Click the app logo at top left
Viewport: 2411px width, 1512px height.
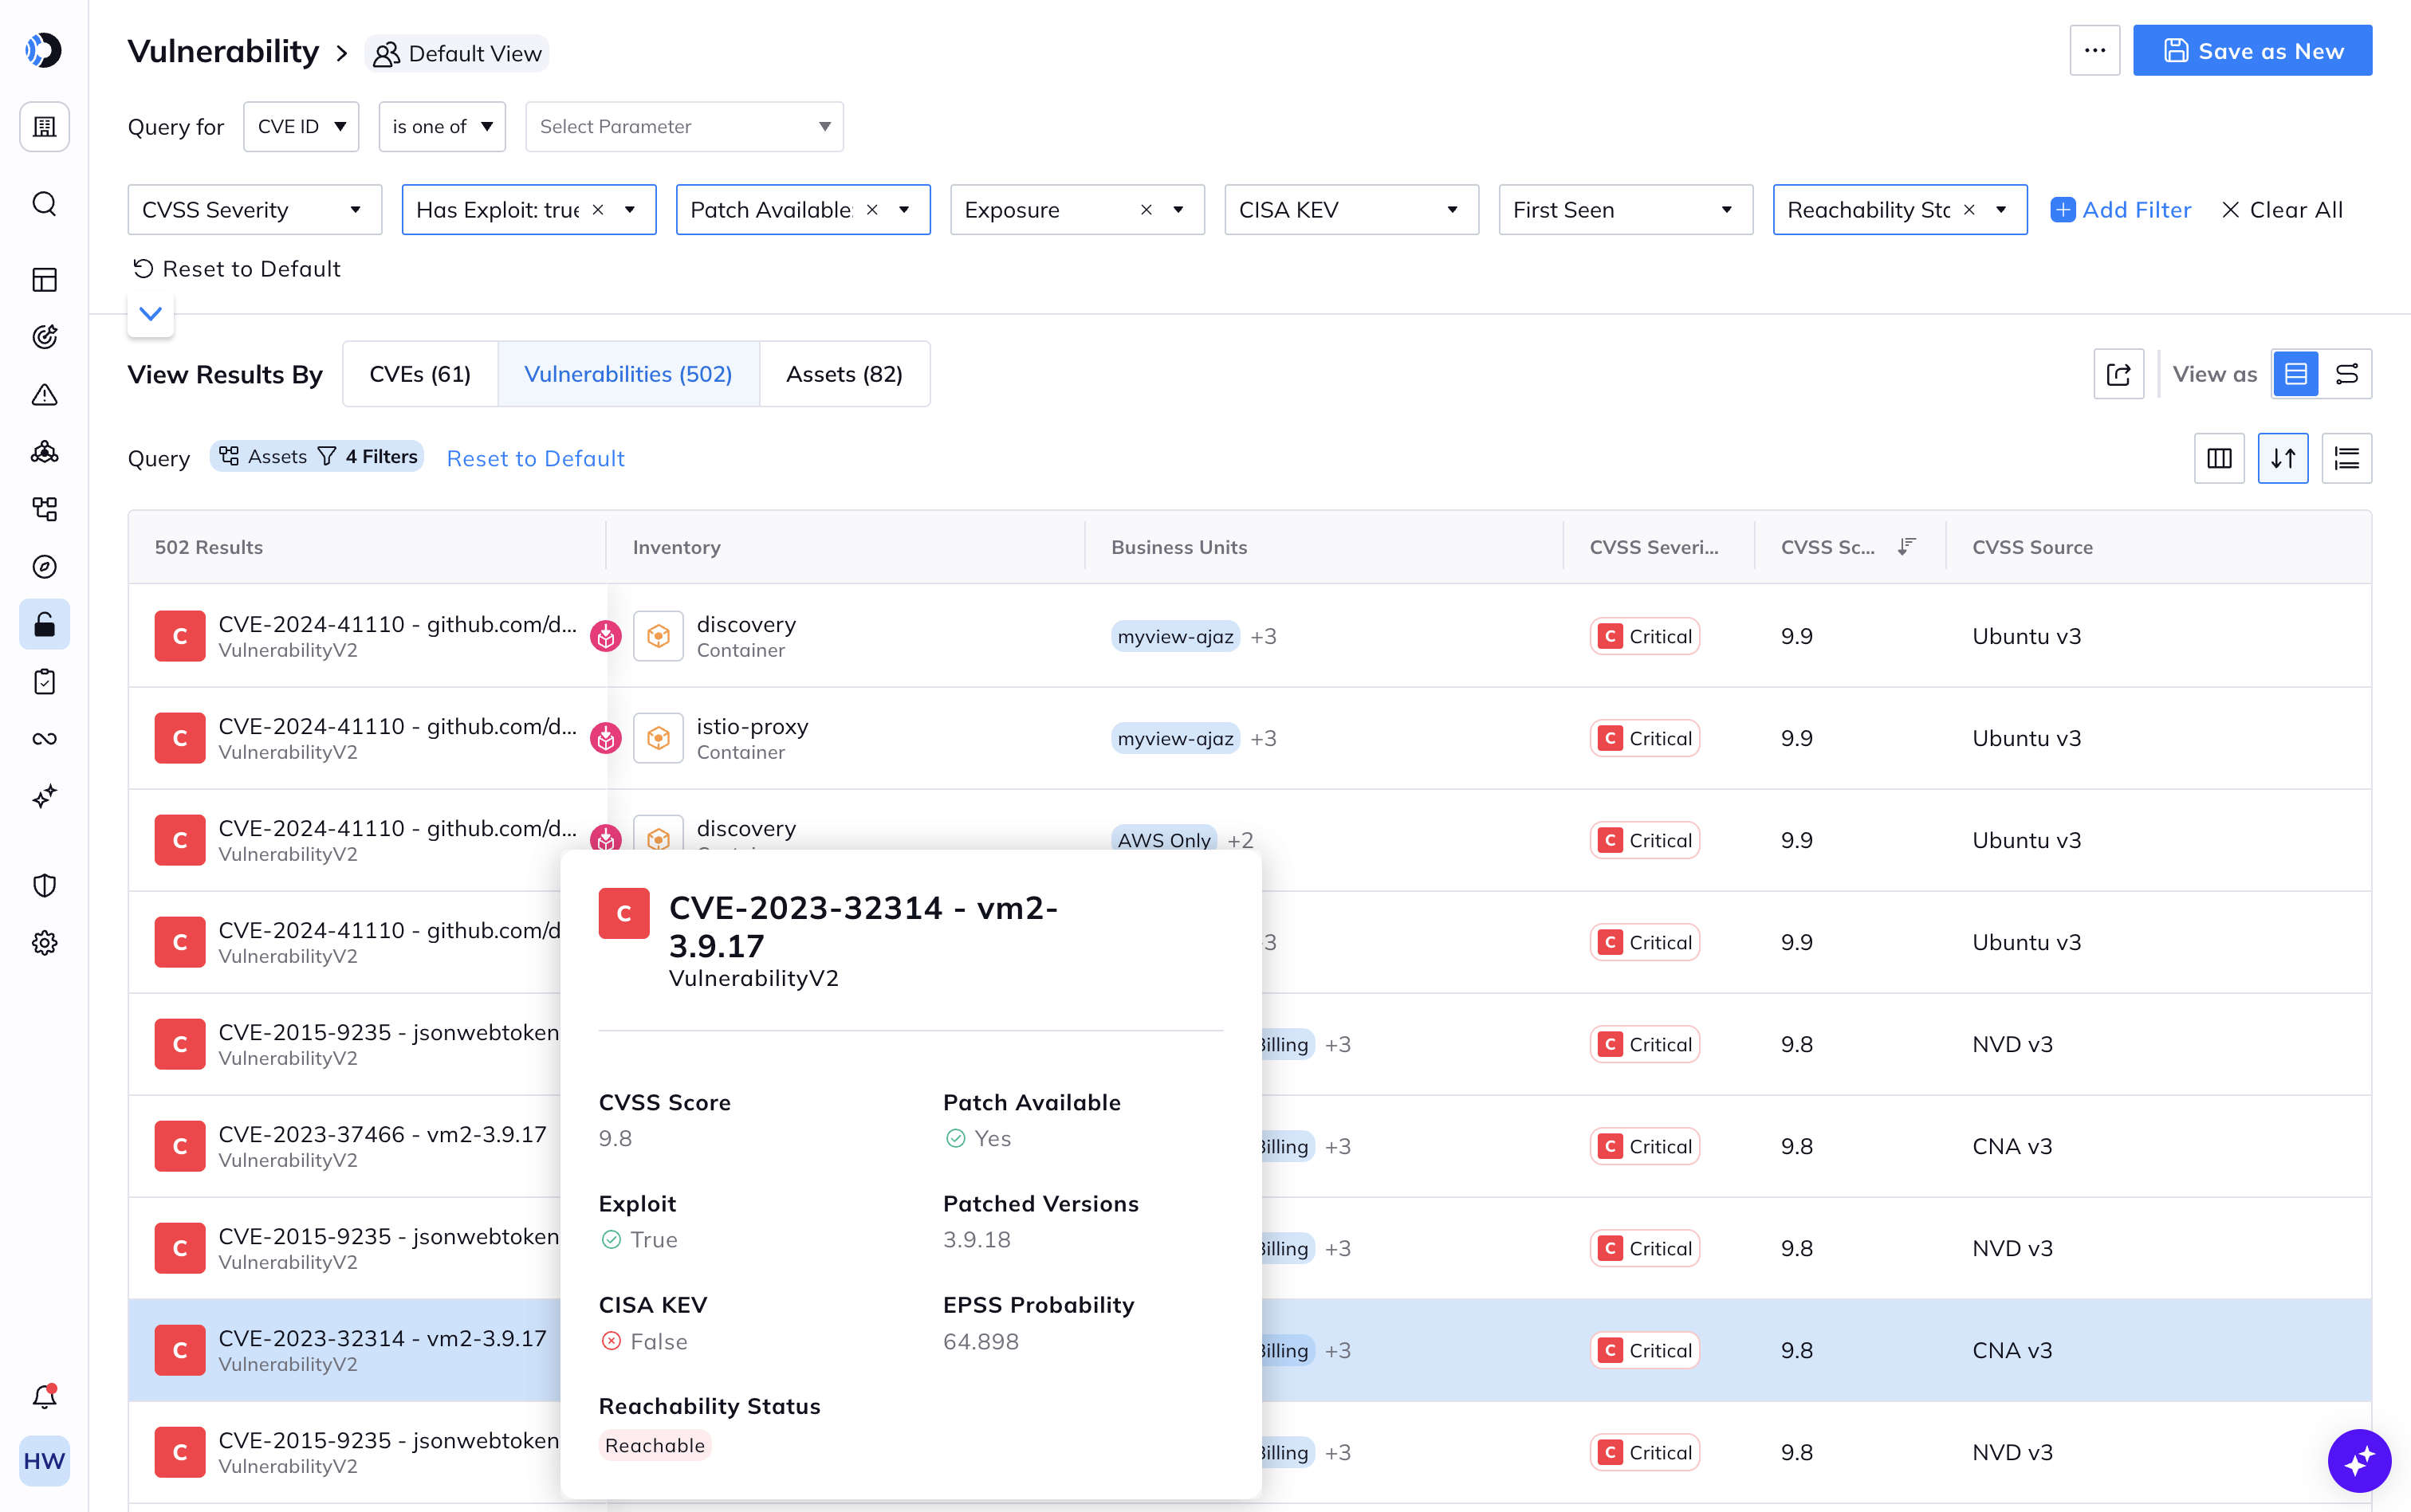point(43,50)
